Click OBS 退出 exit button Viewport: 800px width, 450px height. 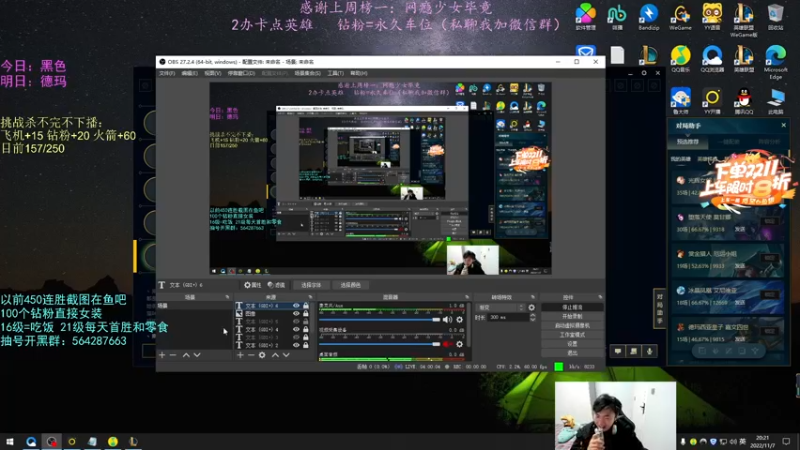[x=572, y=353]
